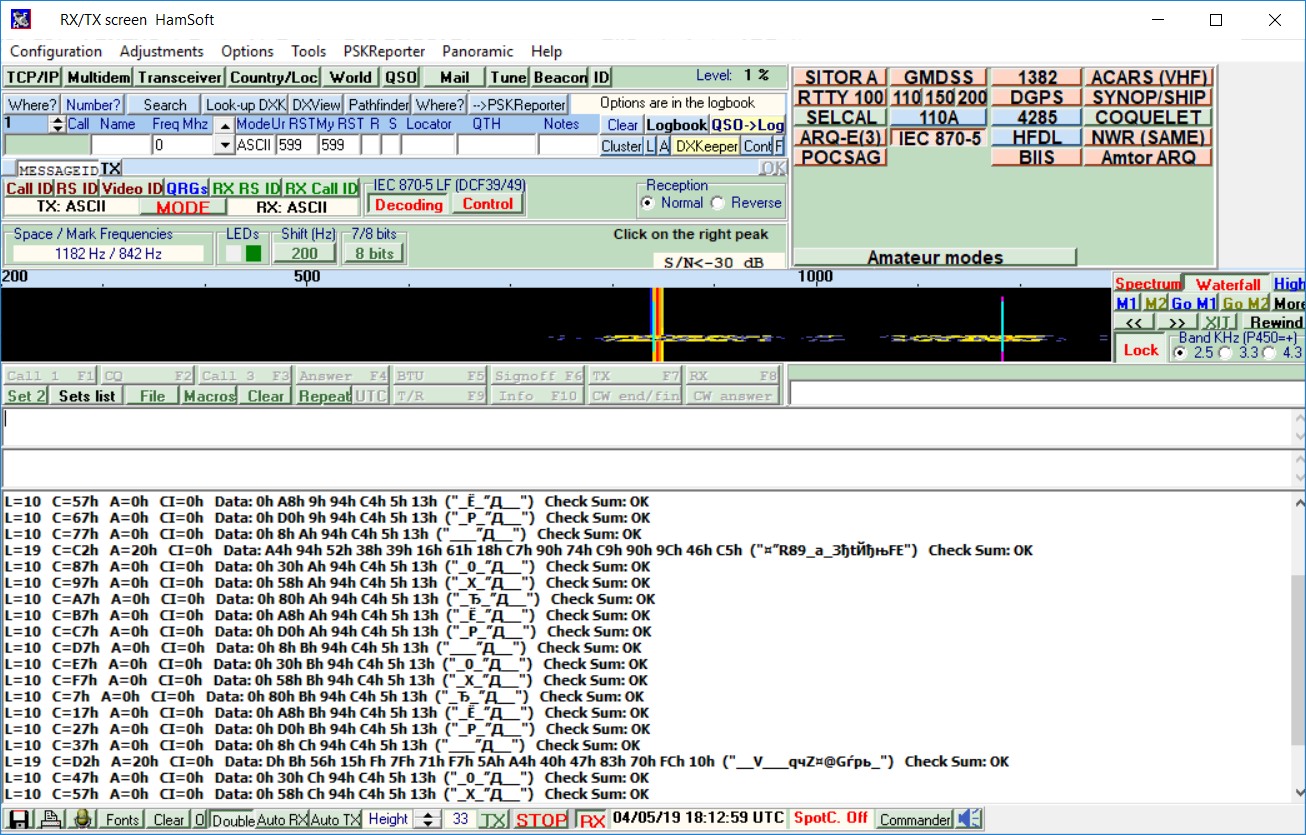Click the Locator input field

(427, 145)
